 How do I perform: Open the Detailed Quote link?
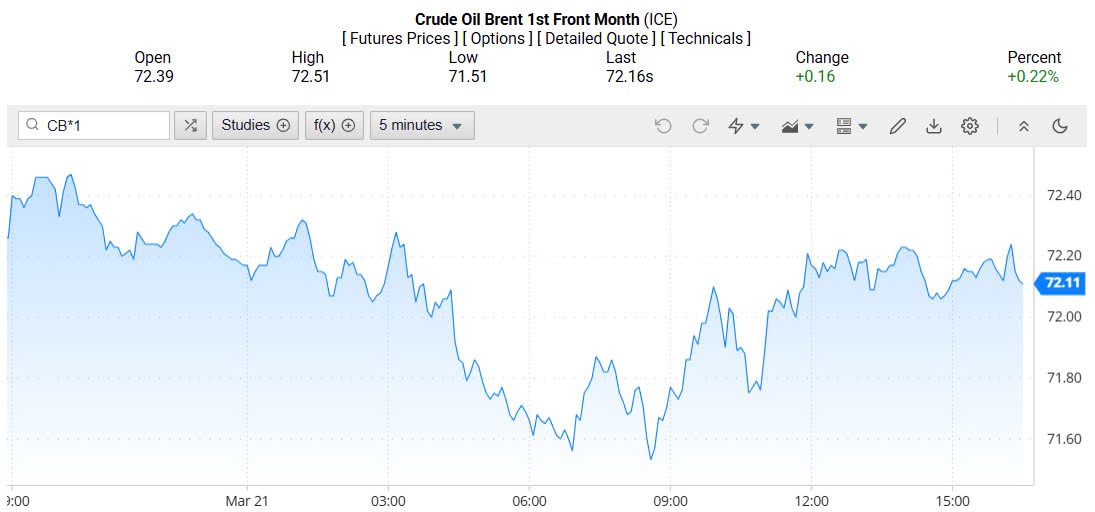tap(597, 38)
